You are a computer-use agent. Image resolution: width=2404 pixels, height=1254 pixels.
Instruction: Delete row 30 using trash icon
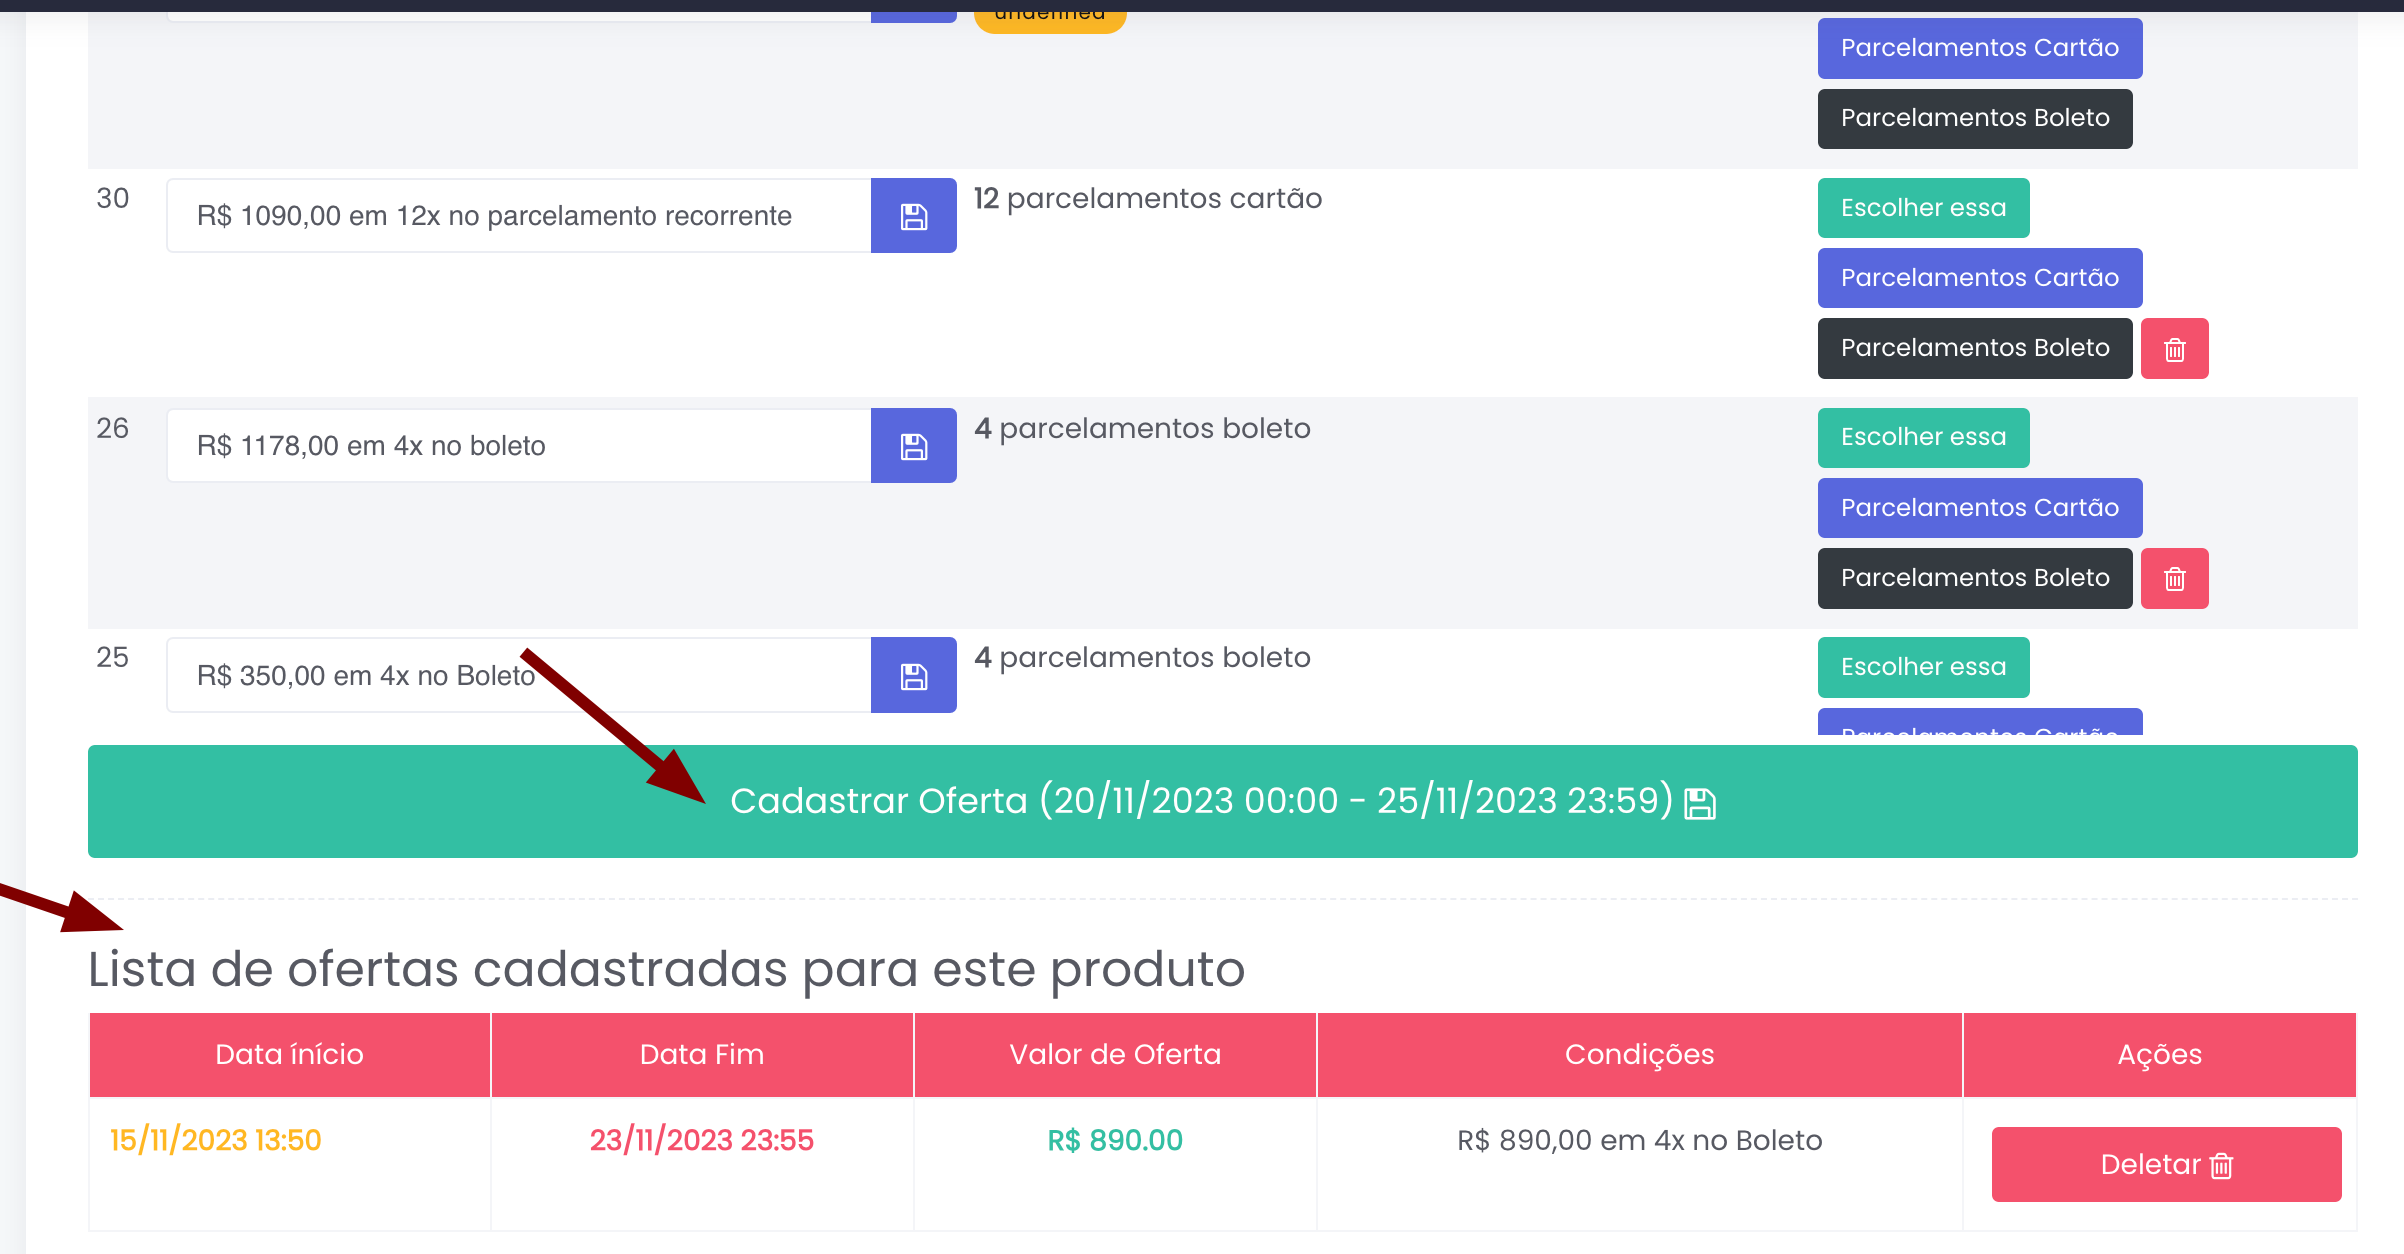[2174, 349]
